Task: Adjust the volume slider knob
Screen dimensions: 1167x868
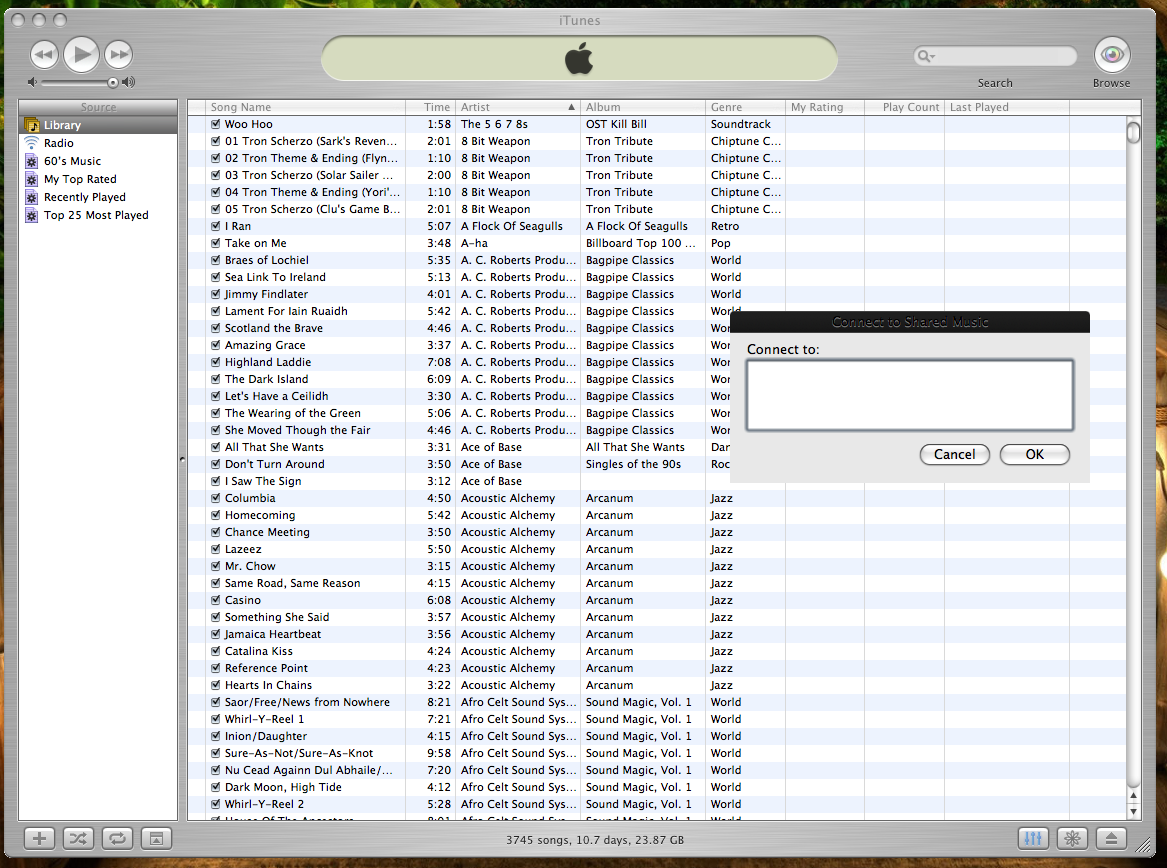Action: pyautogui.click(x=112, y=82)
